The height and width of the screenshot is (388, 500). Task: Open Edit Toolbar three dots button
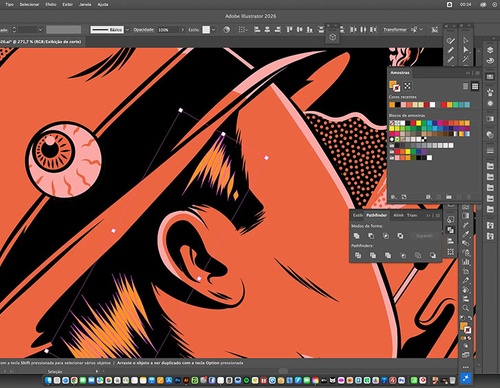466,367
